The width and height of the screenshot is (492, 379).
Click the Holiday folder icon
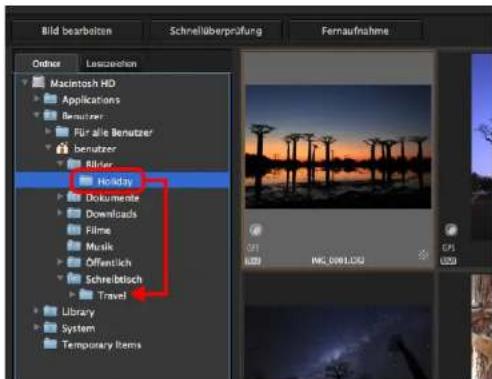pyautogui.click(x=86, y=181)
